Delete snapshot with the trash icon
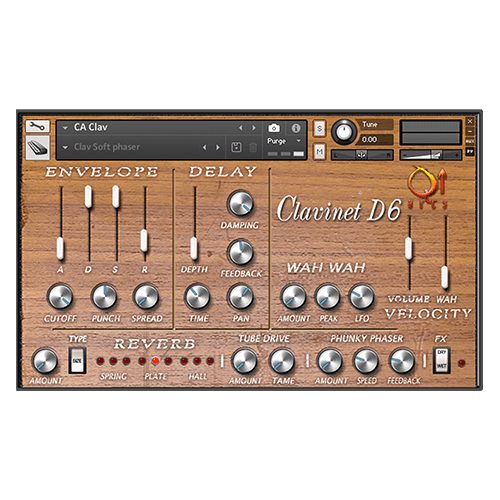Screen dimensions: 500x500 tap(253, 147)
